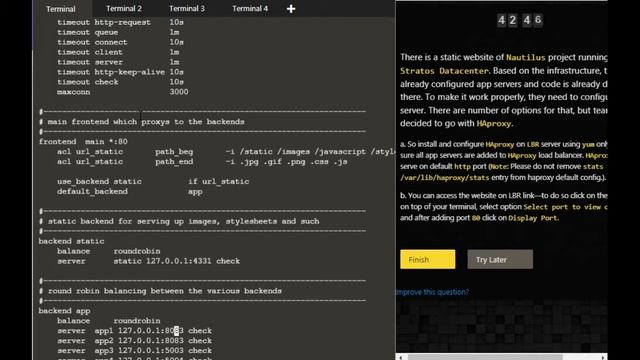Click the 'backend app' line
This screenshot has height=360, width=640.
point(64,311)
